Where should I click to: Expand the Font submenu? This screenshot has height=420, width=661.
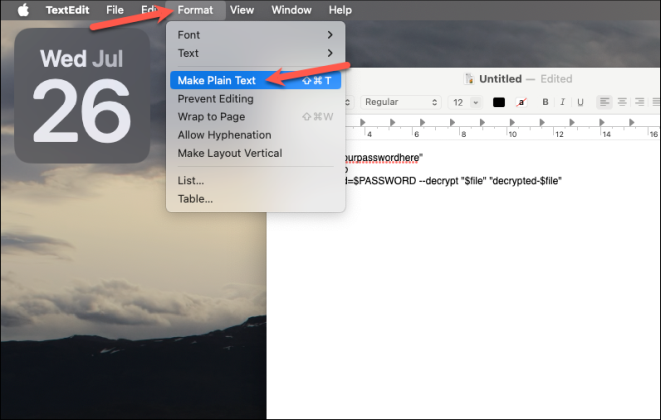click(255, 35)
